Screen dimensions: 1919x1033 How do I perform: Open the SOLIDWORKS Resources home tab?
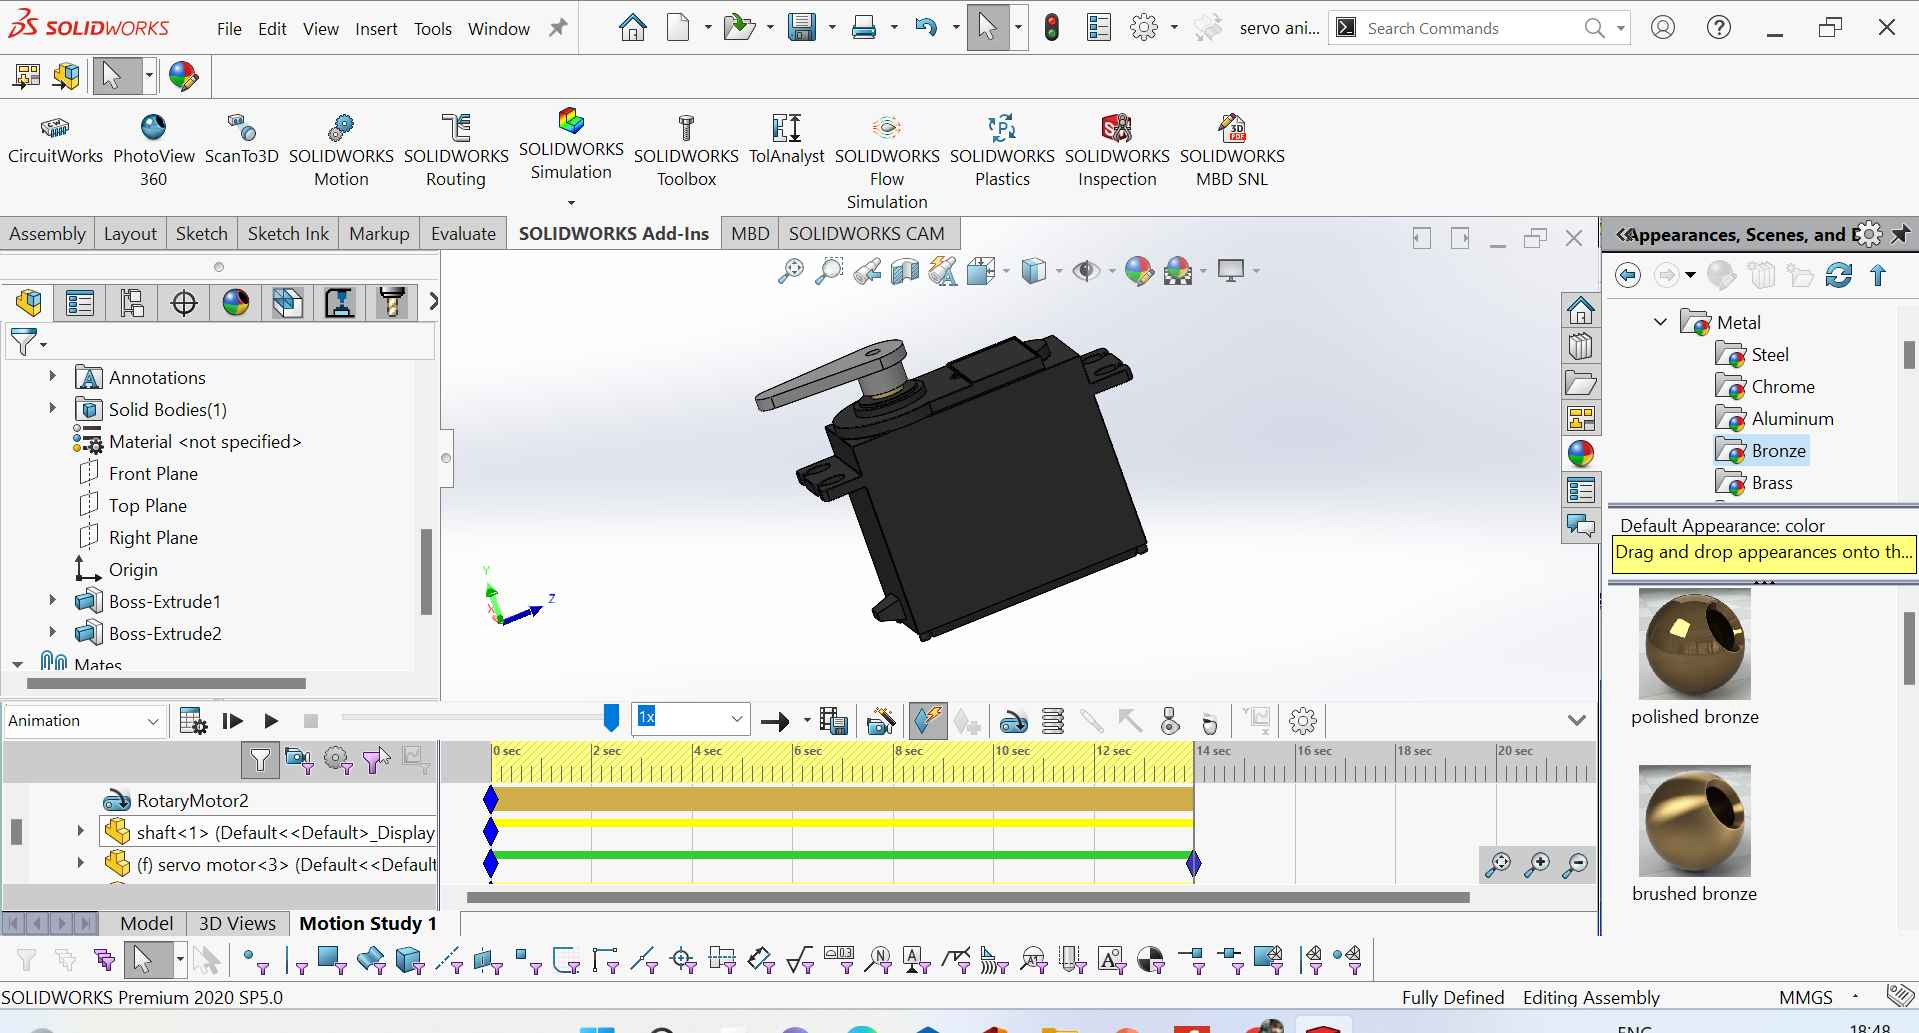[1581, 311]
